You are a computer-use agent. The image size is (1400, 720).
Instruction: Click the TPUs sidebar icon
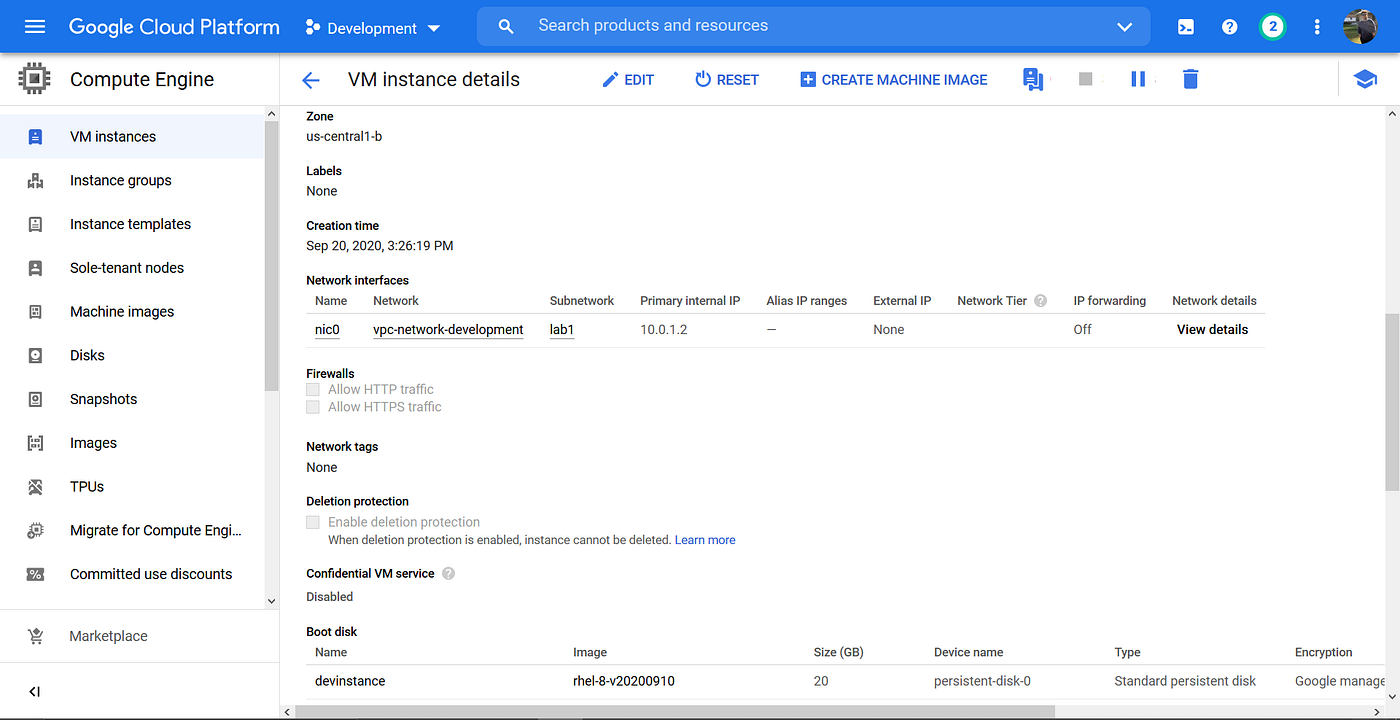(35, 487)
